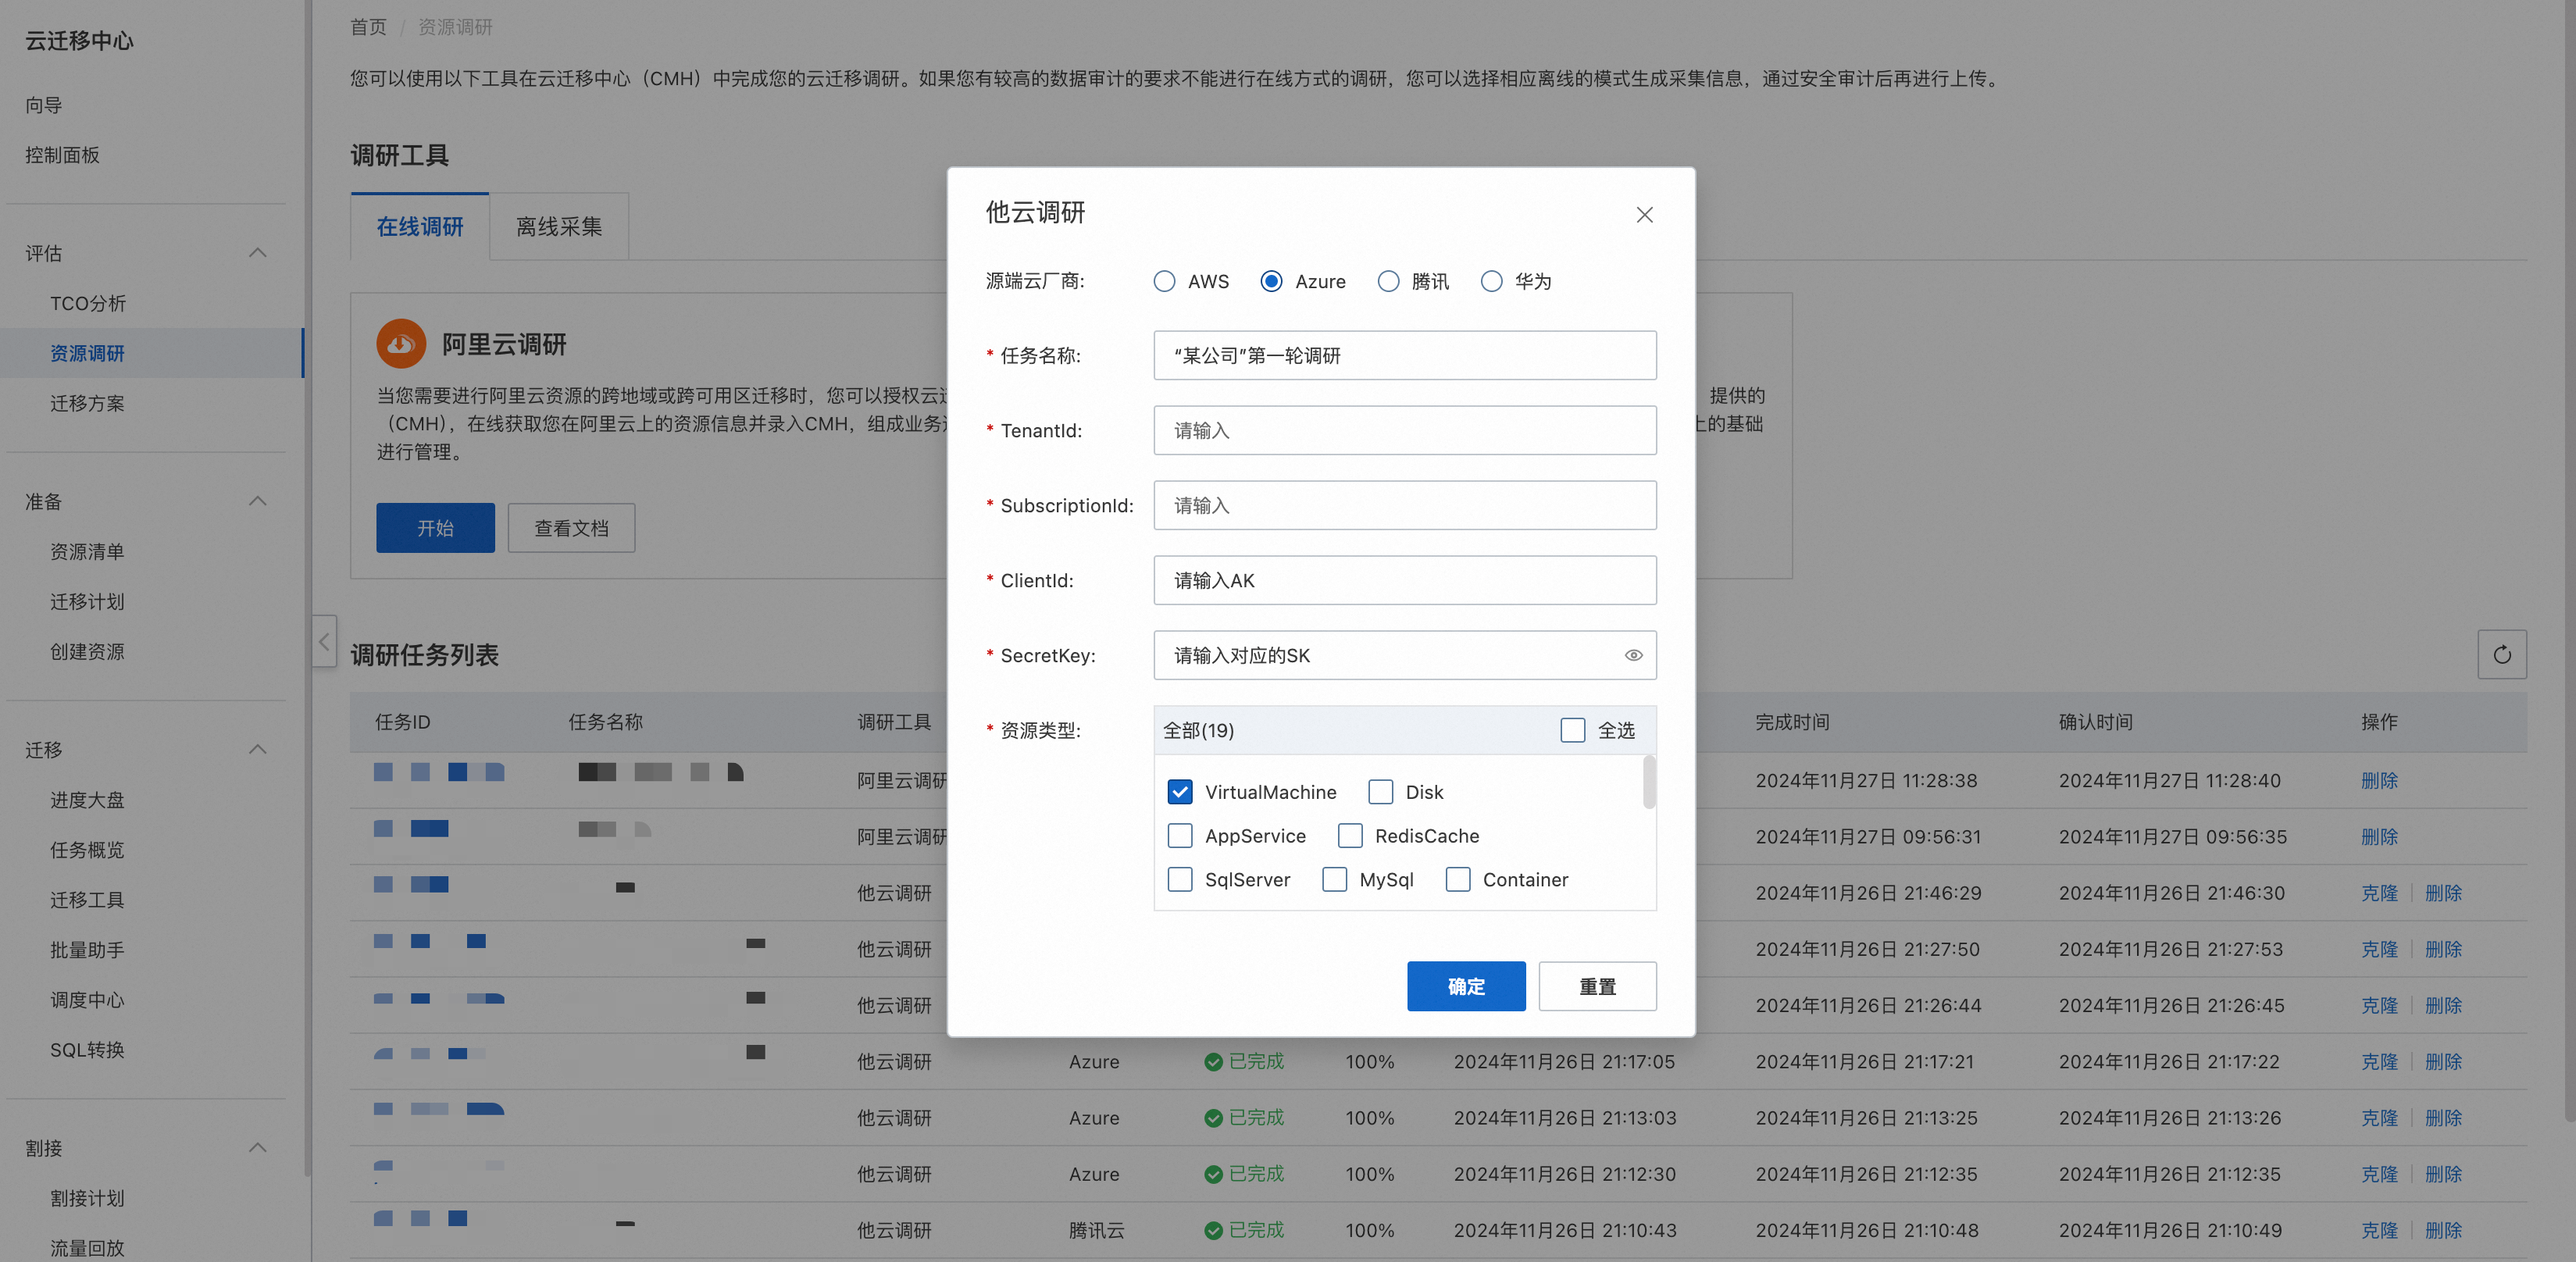
Task: Show the SecretKey eye icon
Action: (1633, 655)
